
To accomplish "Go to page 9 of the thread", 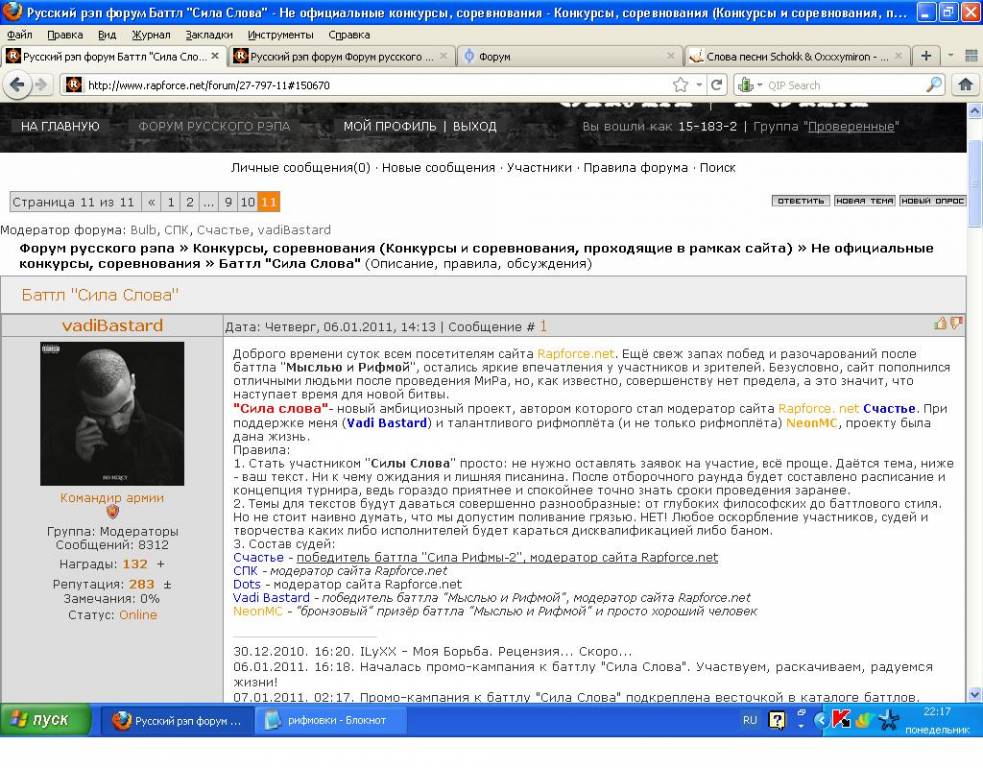I will tap(228, 202).
